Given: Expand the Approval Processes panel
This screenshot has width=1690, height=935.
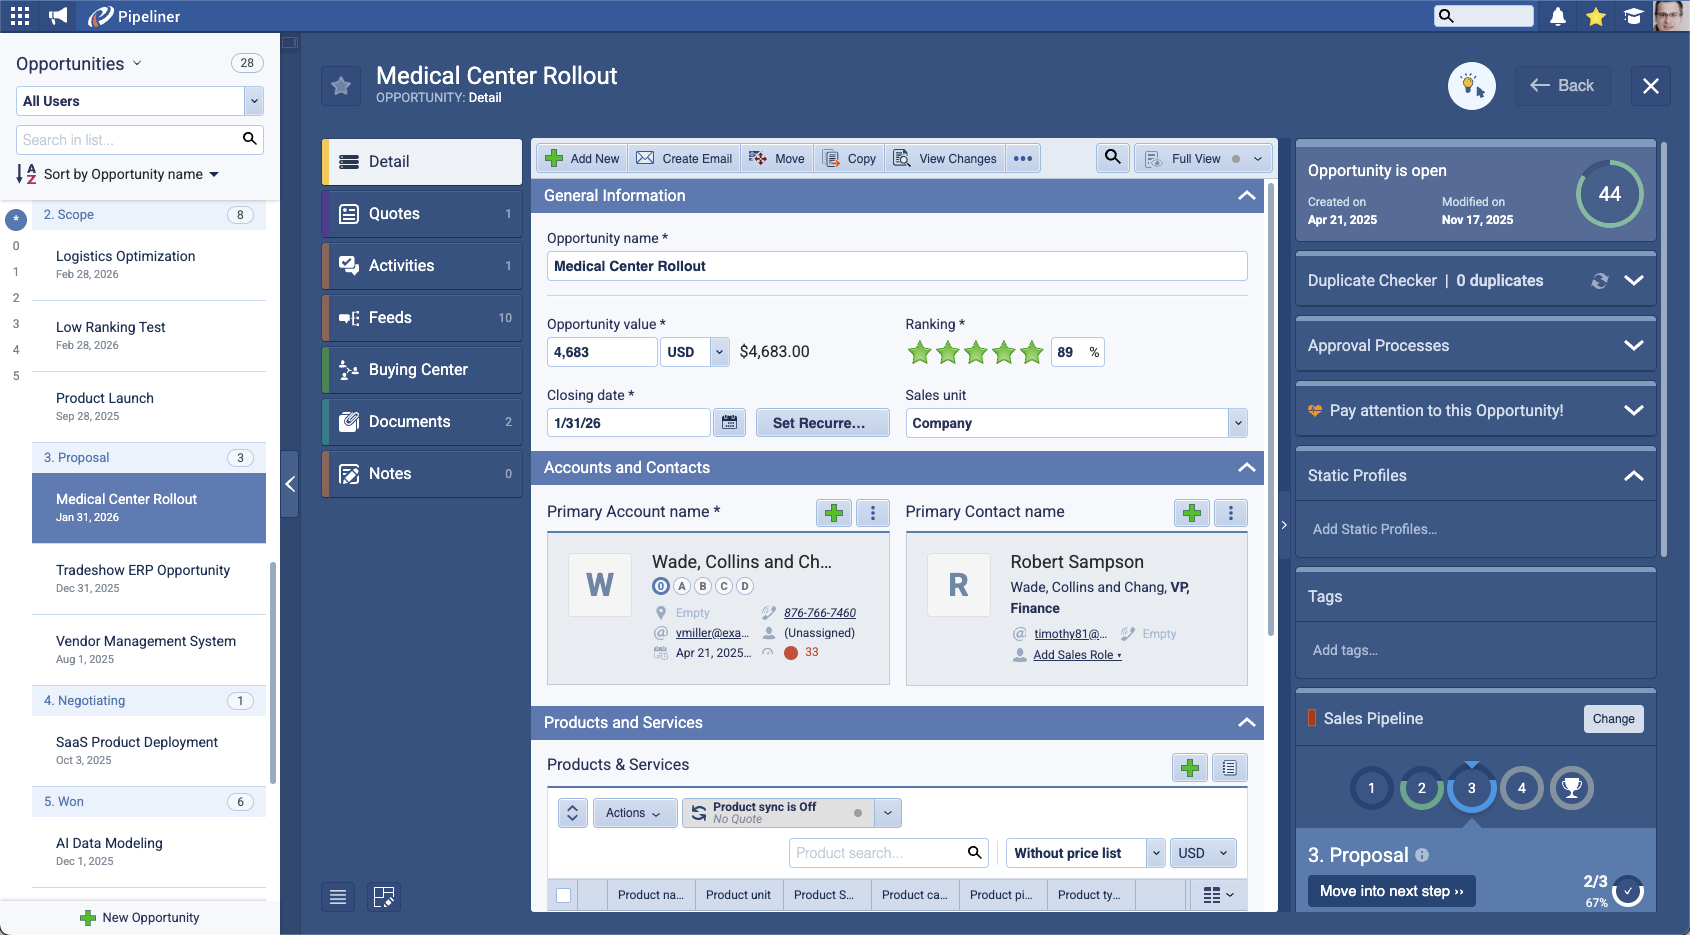Looking at the screenshot, I should click(x=1633, y=346).
